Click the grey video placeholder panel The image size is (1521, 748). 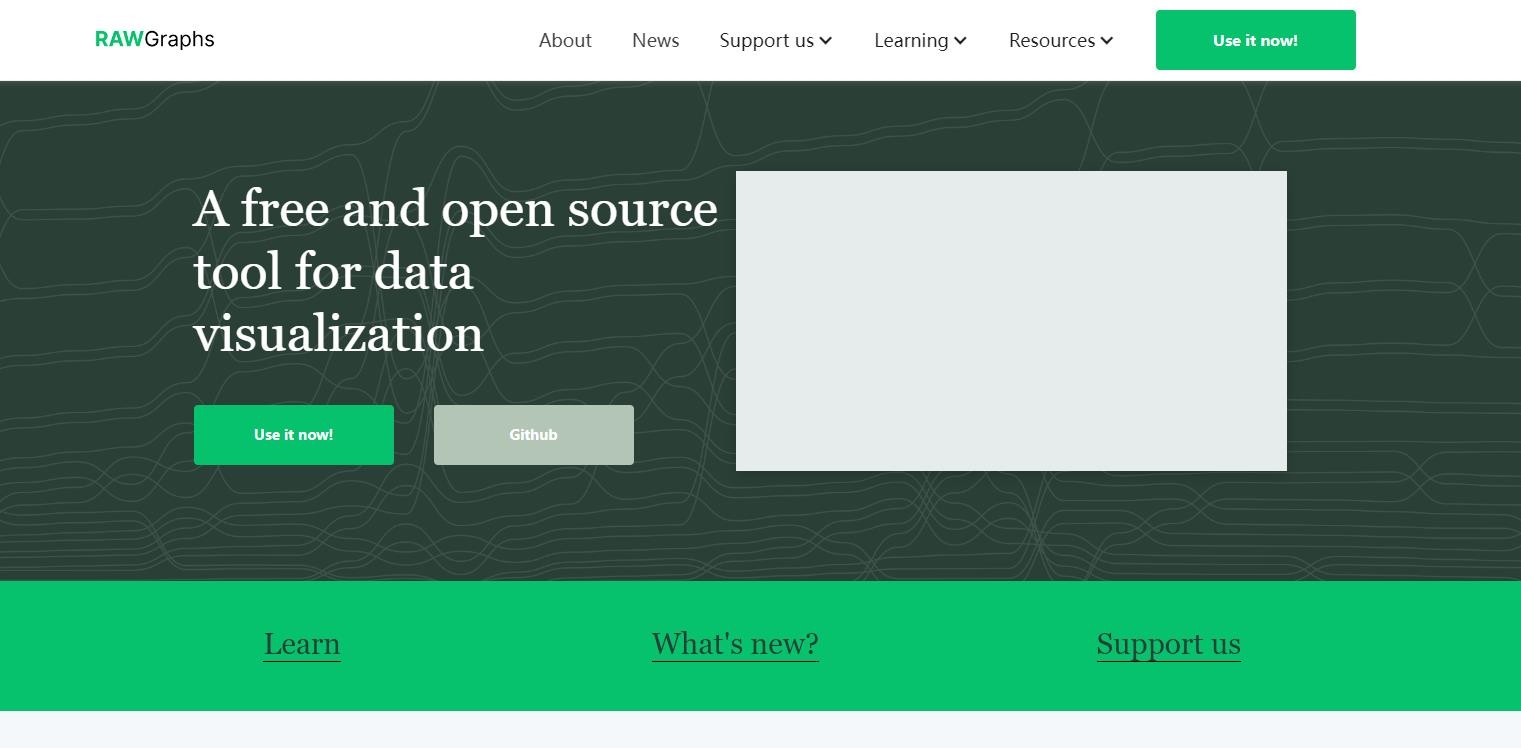(x=1011, y=321)
